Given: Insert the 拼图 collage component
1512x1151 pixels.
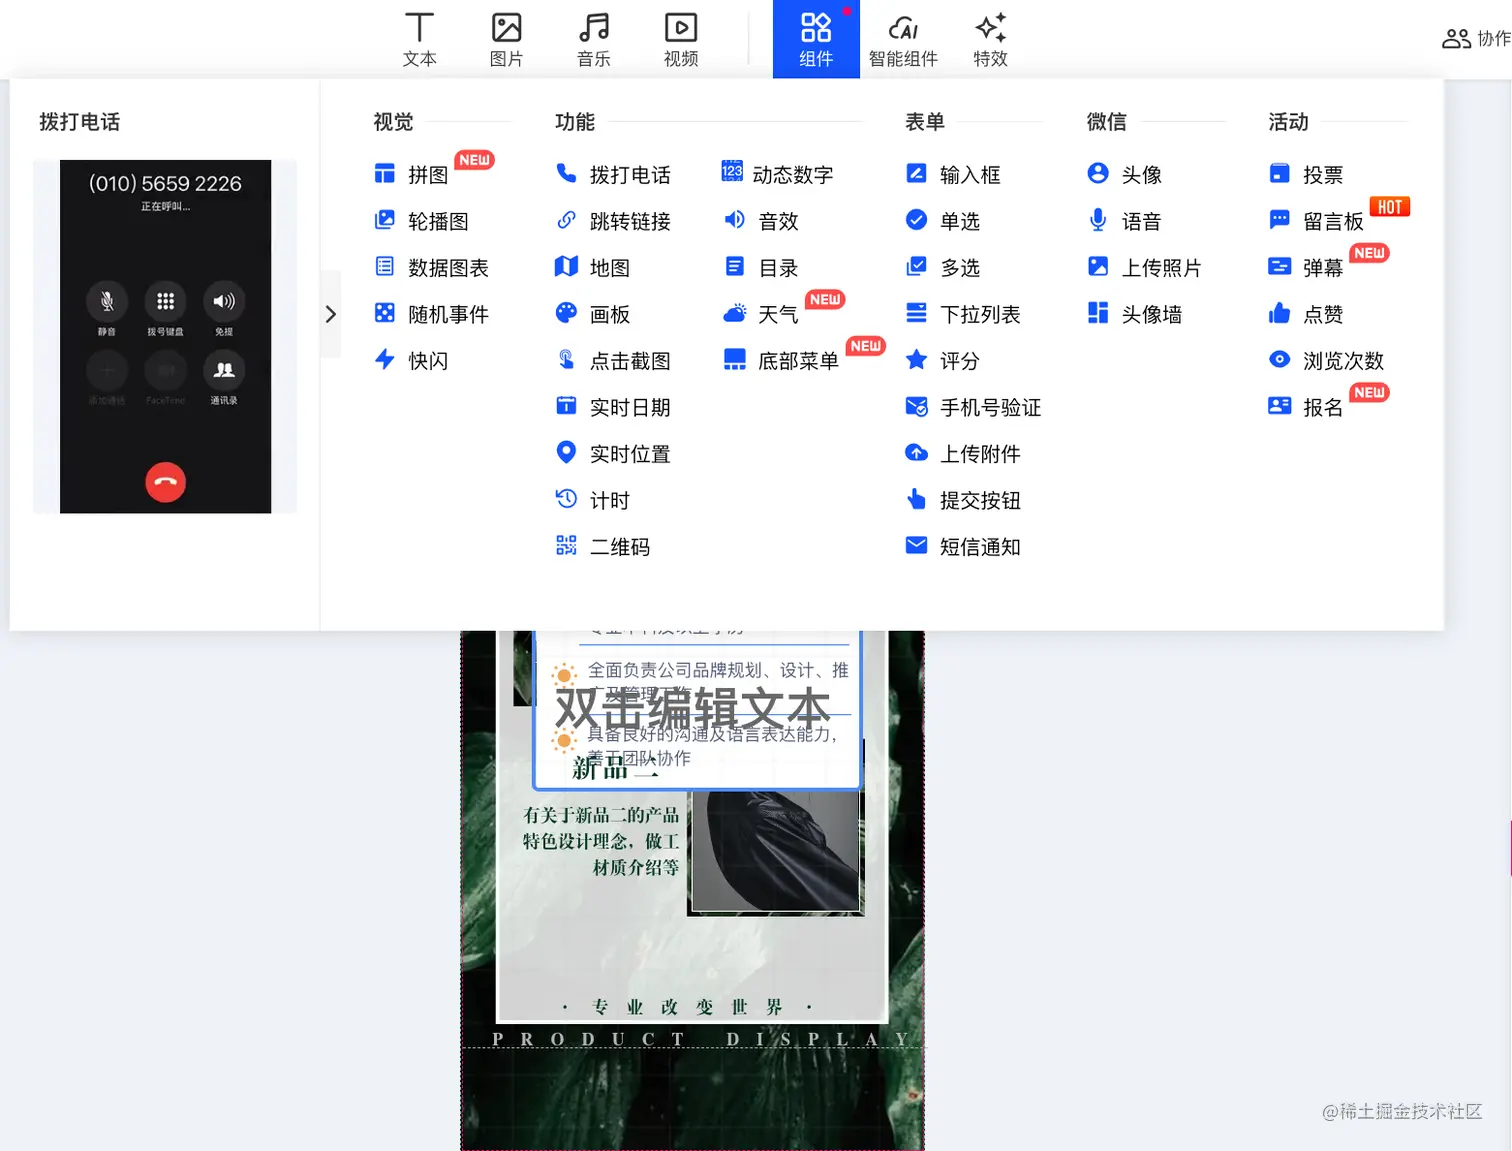Looking at the screenshot, I should point(411,174).
